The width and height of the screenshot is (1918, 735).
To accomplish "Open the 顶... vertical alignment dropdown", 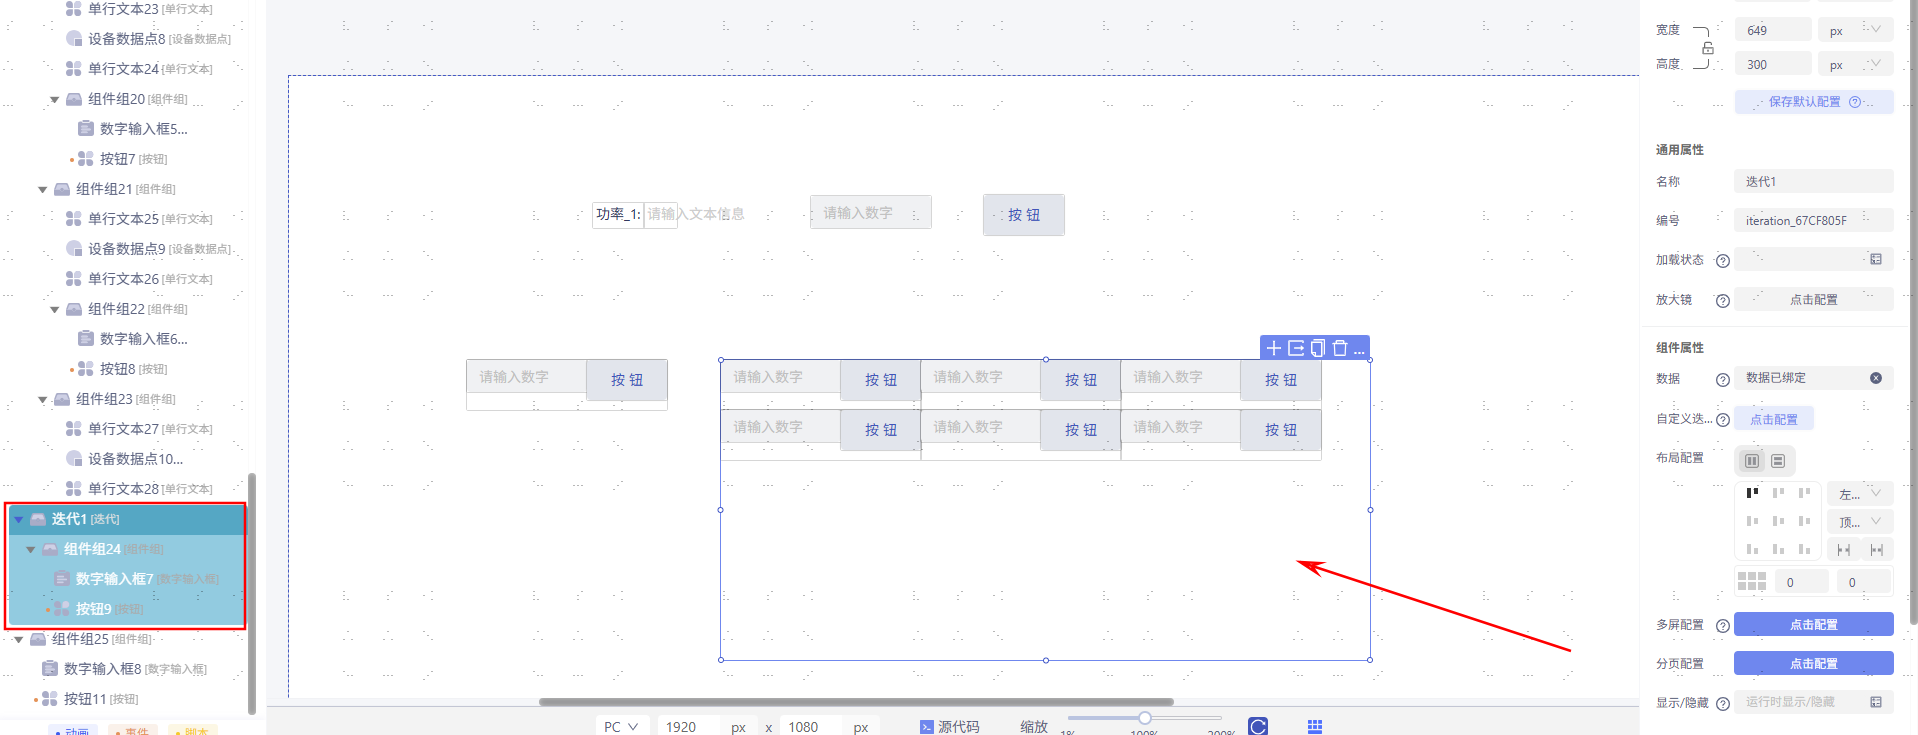I will (1860, 522).
